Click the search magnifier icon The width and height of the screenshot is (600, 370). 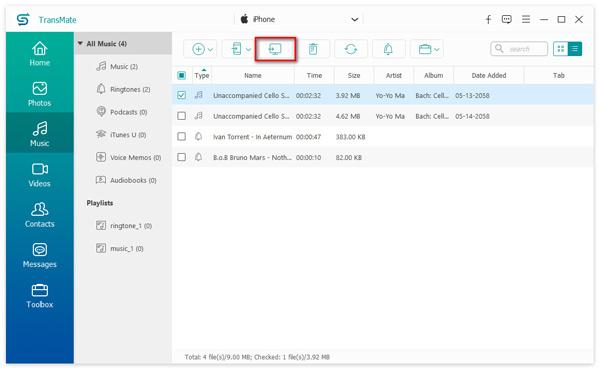tap(499, 49)
